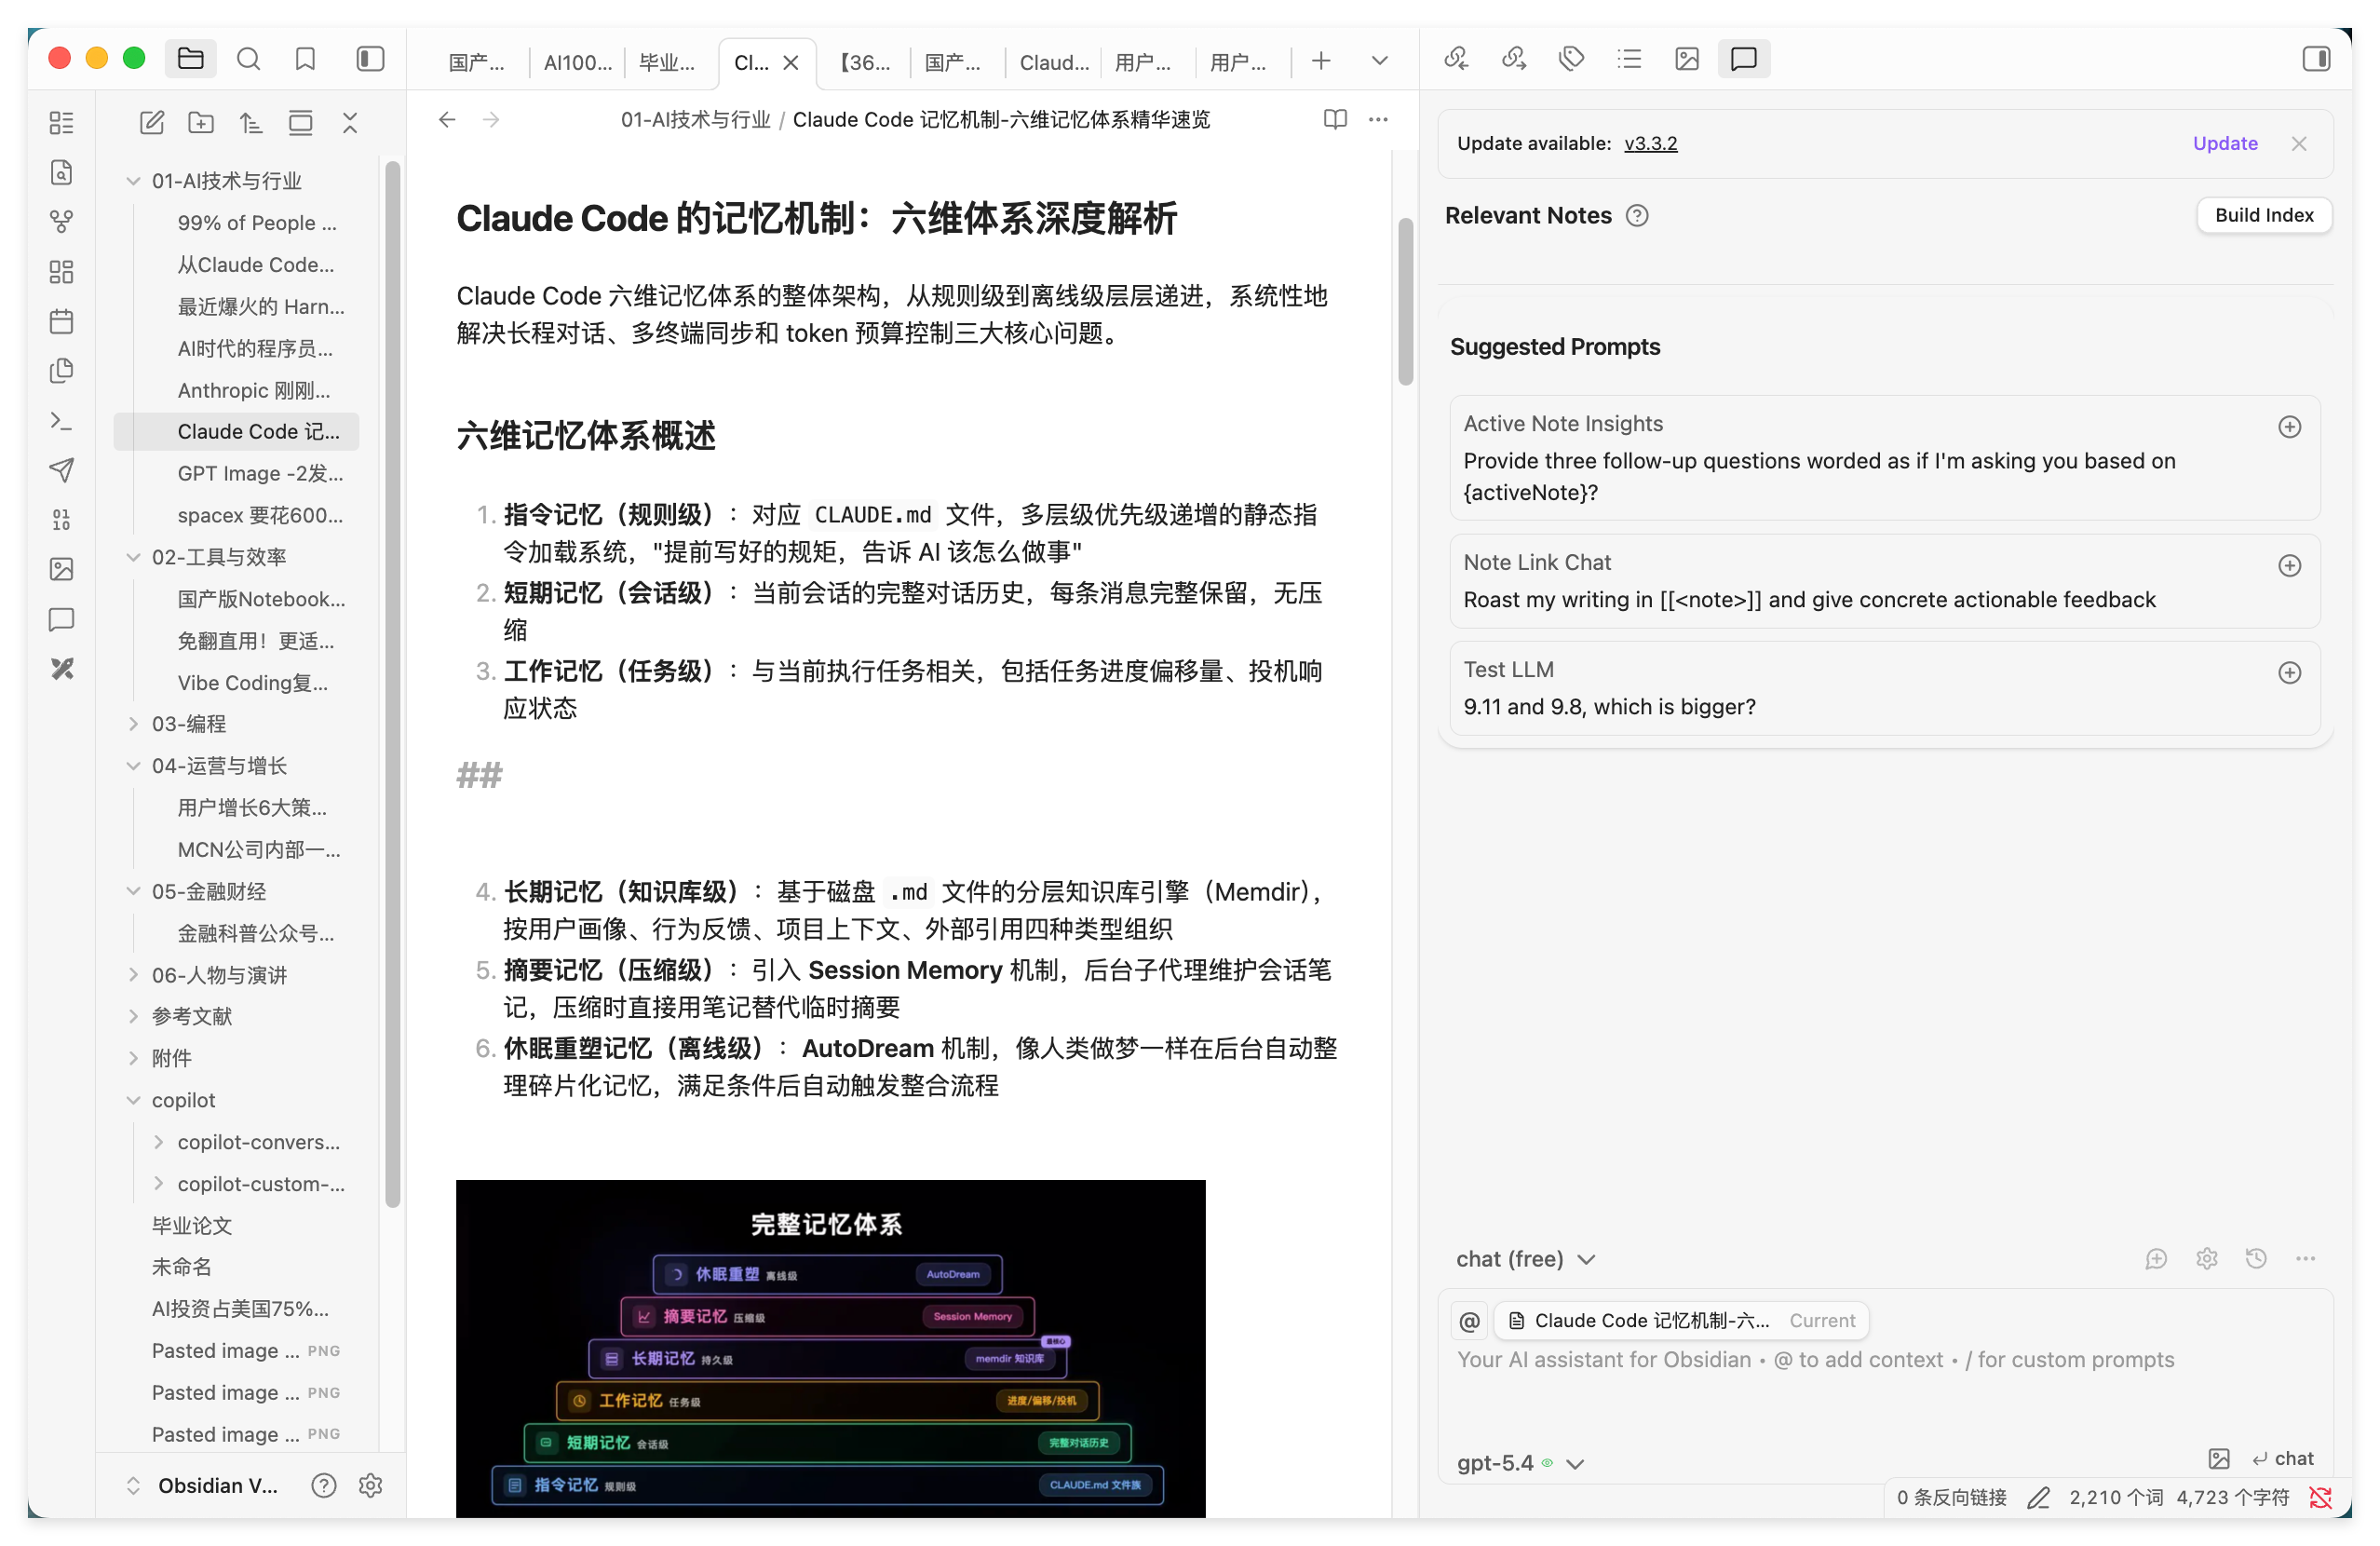Change sort order in file explorer
2380x1546 pixels.
click(251, 123)
